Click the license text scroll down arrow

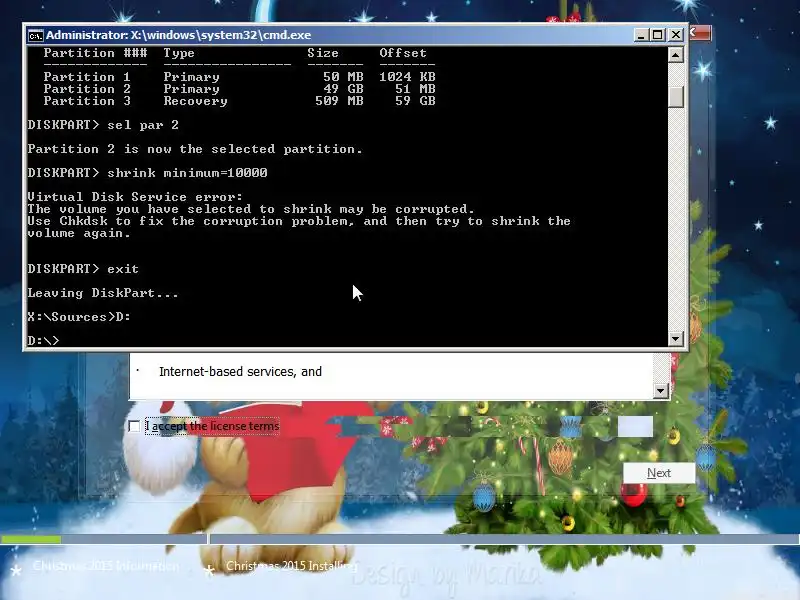[661, 391]
